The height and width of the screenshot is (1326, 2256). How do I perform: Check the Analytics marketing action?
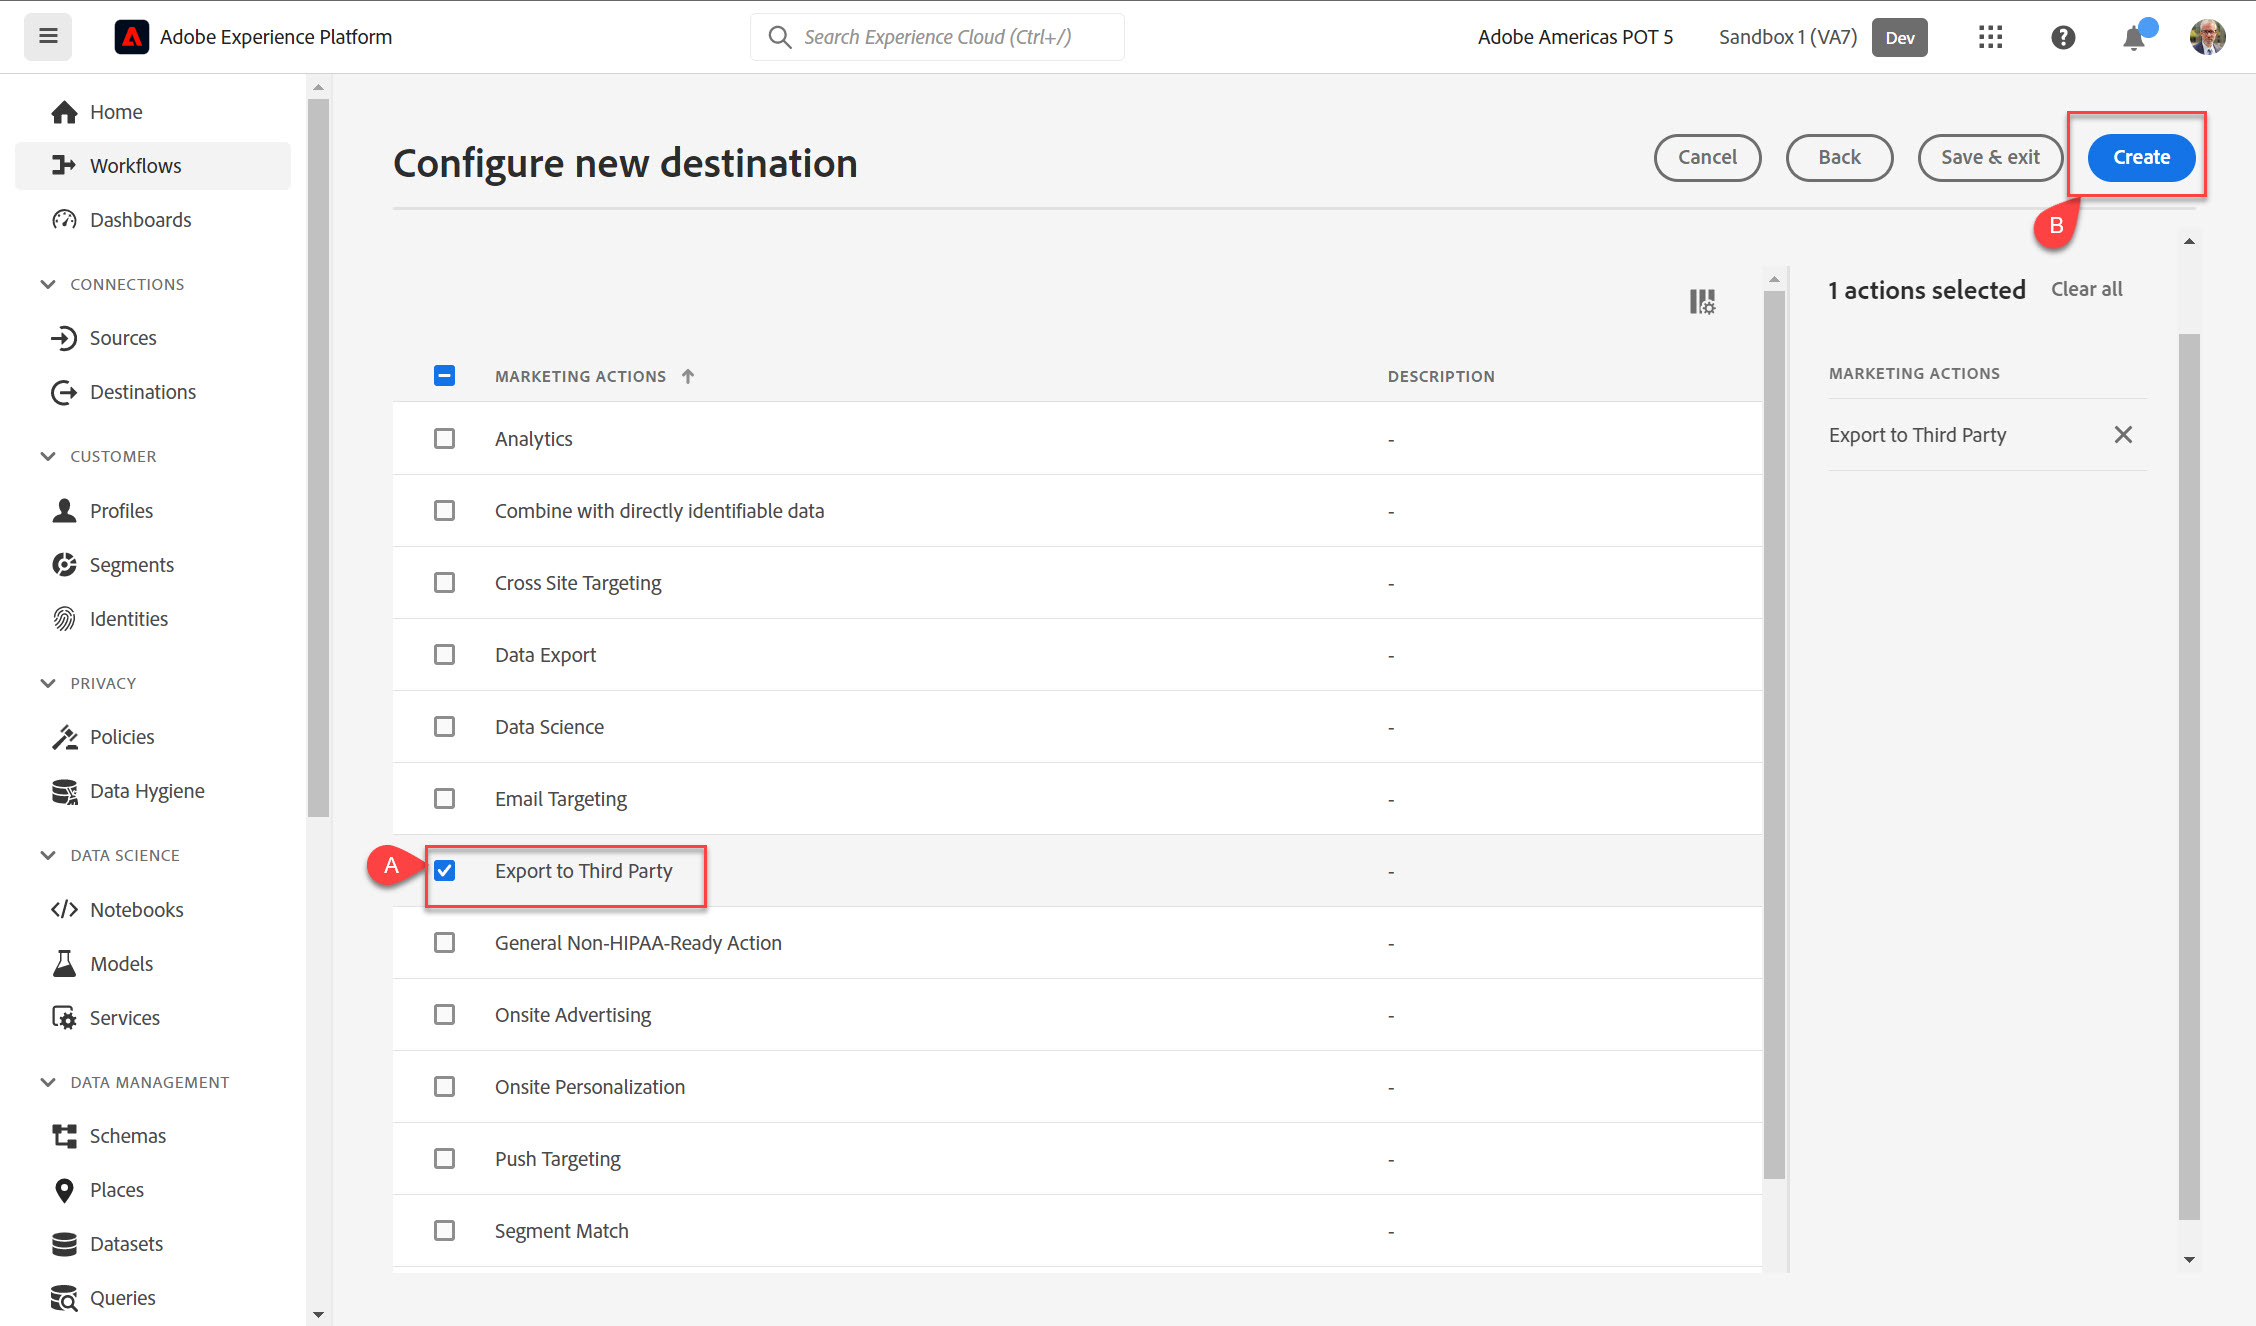(x=444, y=439)
